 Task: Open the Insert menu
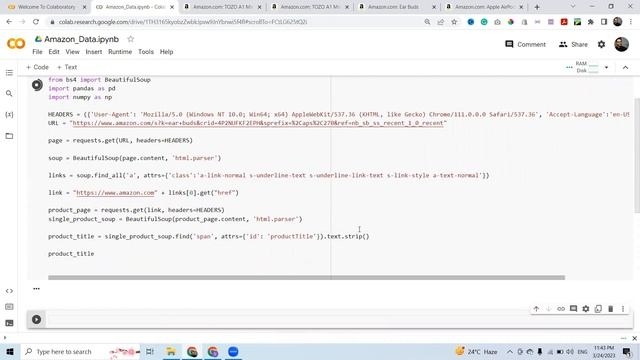click(x=94, y=52)
